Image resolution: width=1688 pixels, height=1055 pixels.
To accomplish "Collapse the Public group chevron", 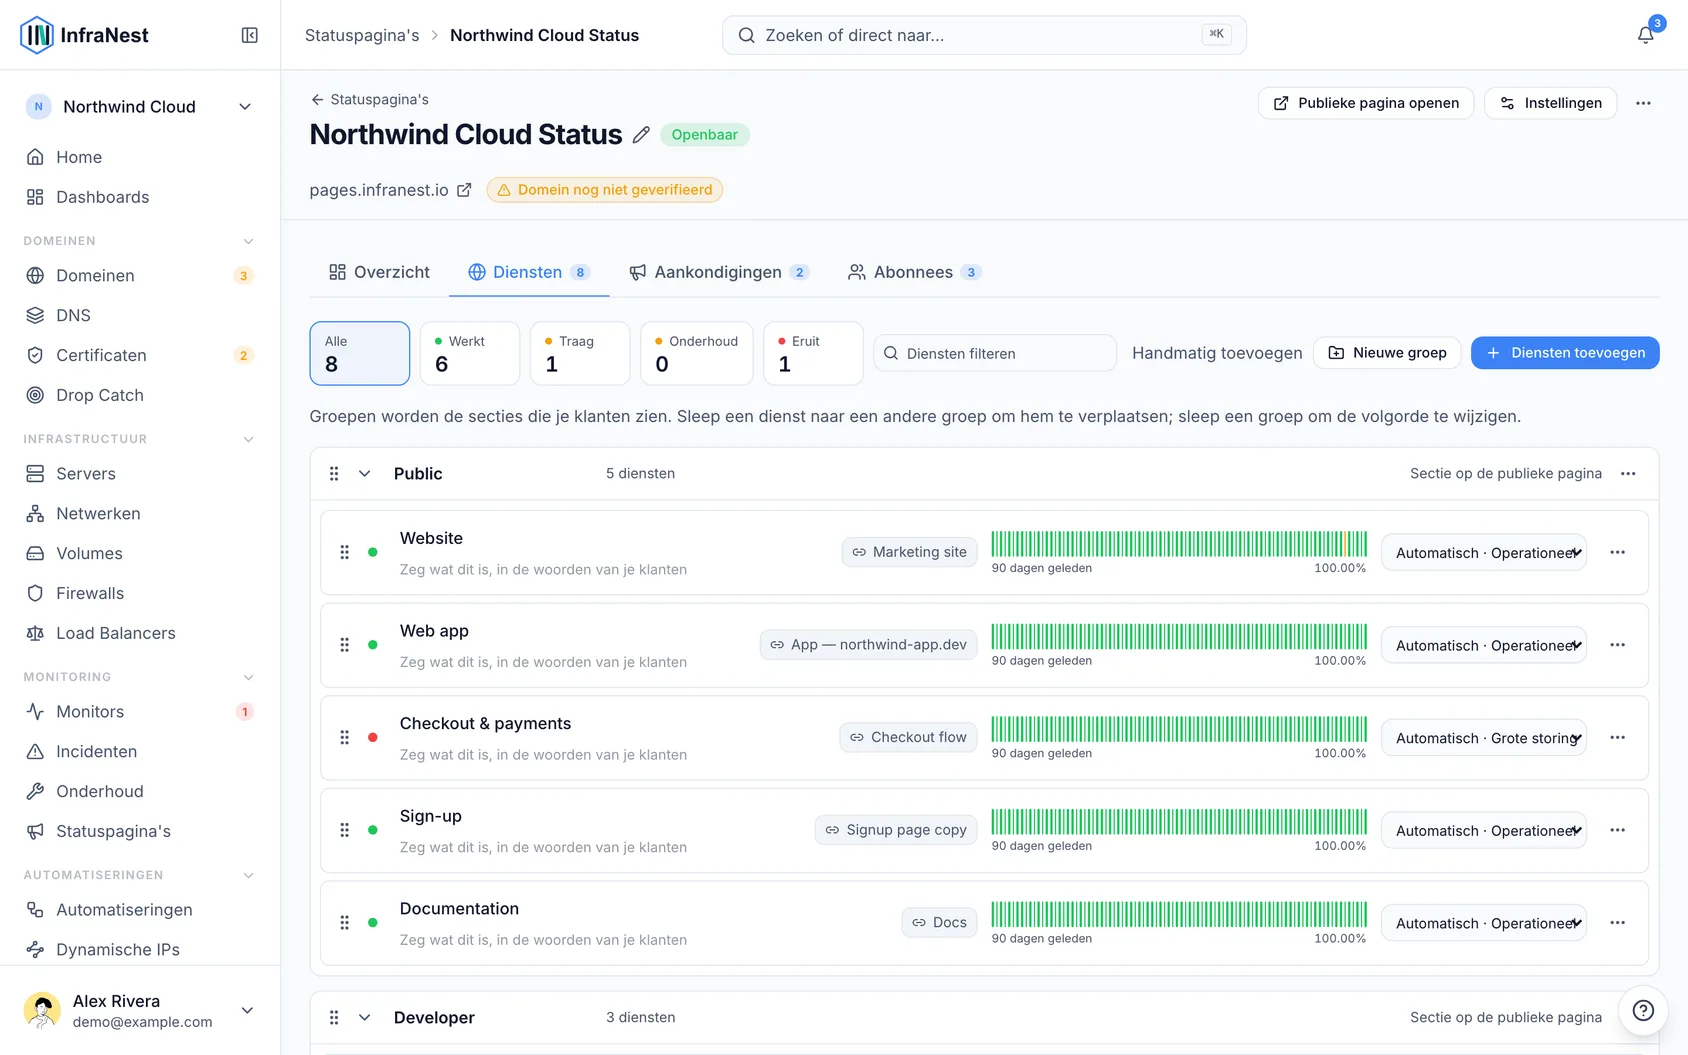I will pyautogui.click(x=365, y=474).
